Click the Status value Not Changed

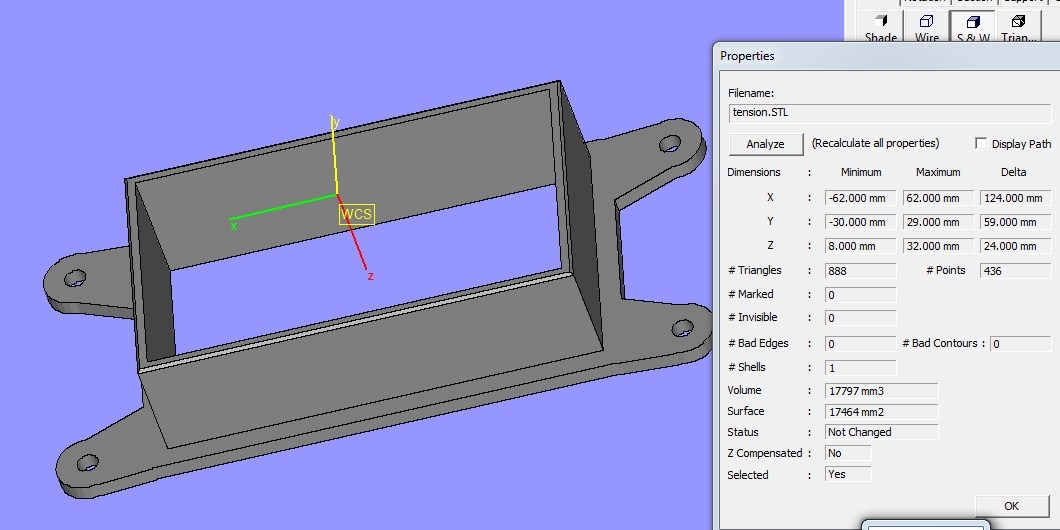pos(882,432)
